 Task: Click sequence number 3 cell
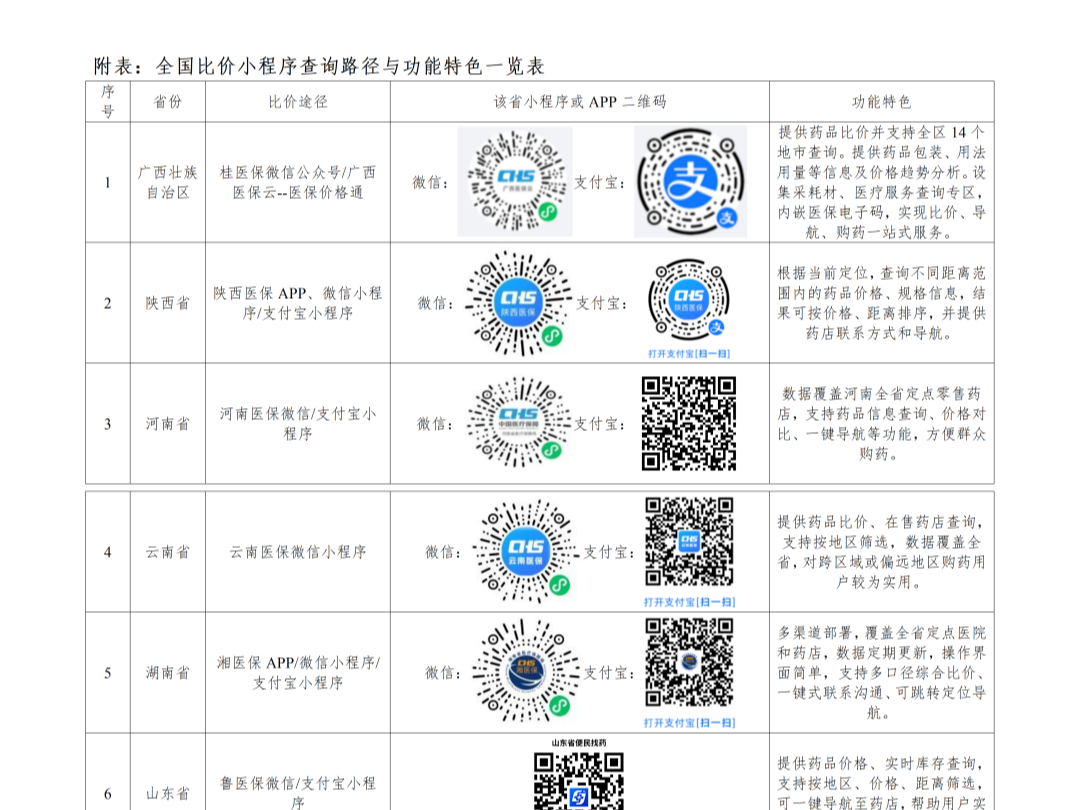pyautogui.click(x=107, y=424)
